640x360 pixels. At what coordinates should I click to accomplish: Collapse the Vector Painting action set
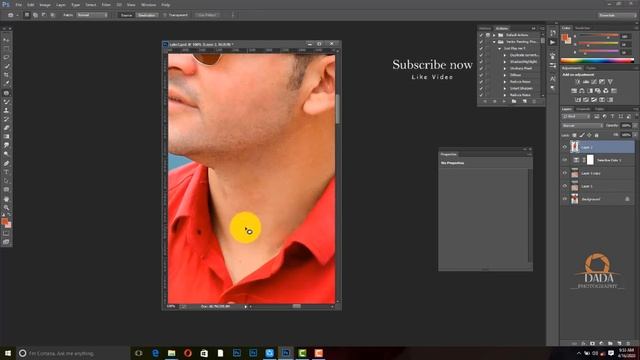click(x=494, y=42)
